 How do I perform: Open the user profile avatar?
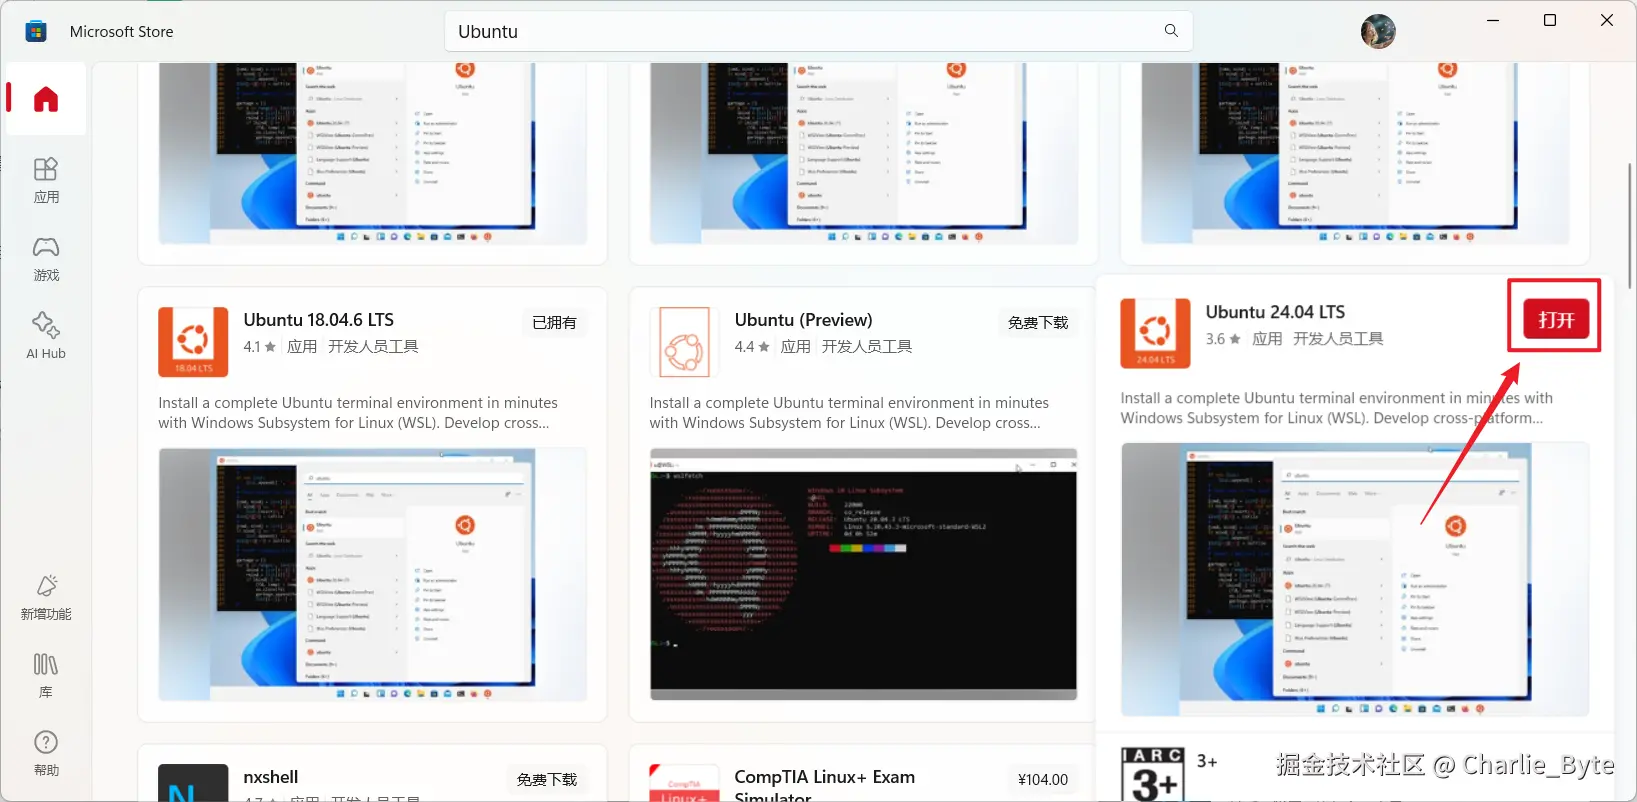(x=1378, y=31)
